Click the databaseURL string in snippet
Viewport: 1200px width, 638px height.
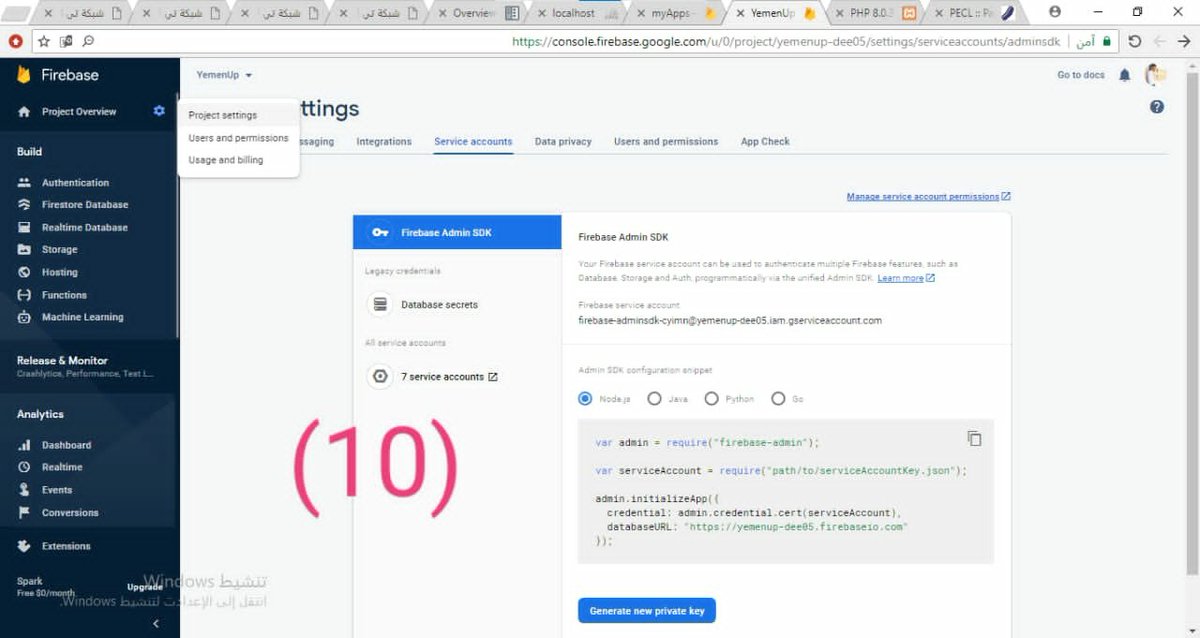coord(796,526)
